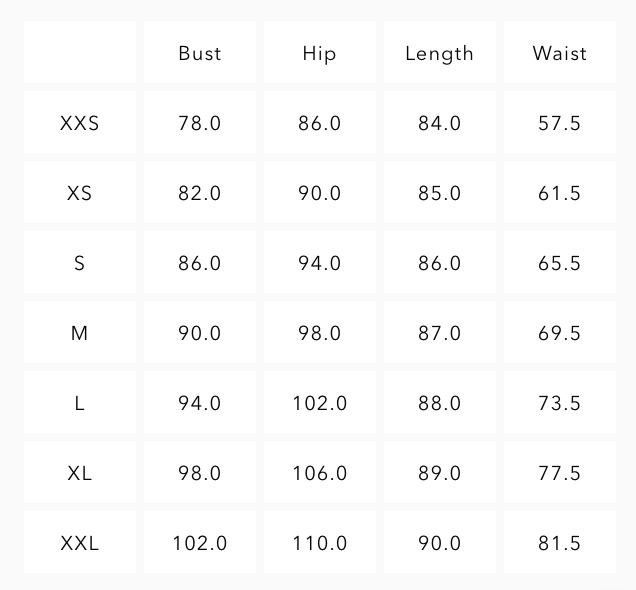
Task: Select the Waist column header
Action: [x=560, y=53]
